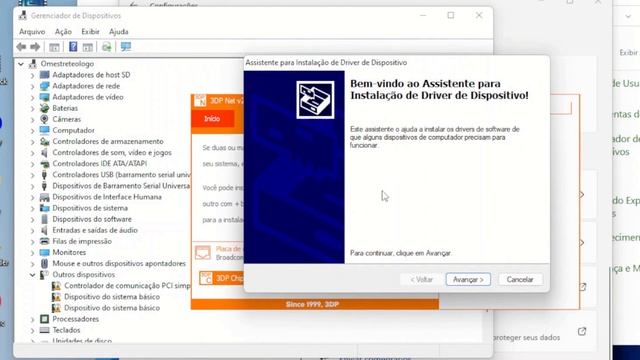Viewport: 640px width, 360px height.
Task: Click the Baterias battery icon
Action: (44, 108)
